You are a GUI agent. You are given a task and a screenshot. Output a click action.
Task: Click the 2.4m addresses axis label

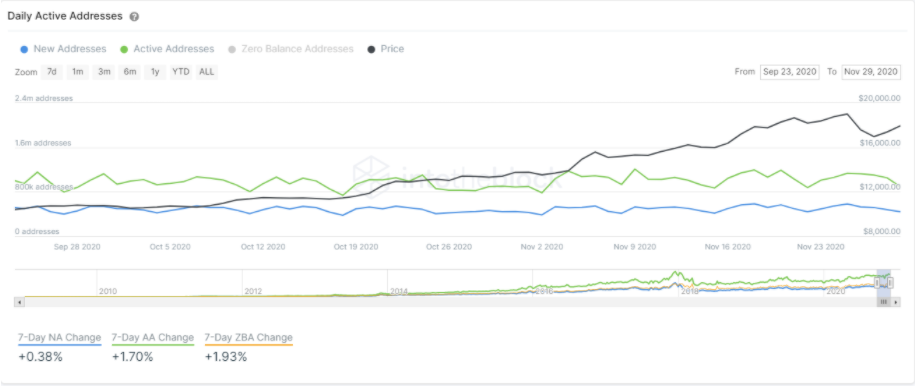[44, 98]
